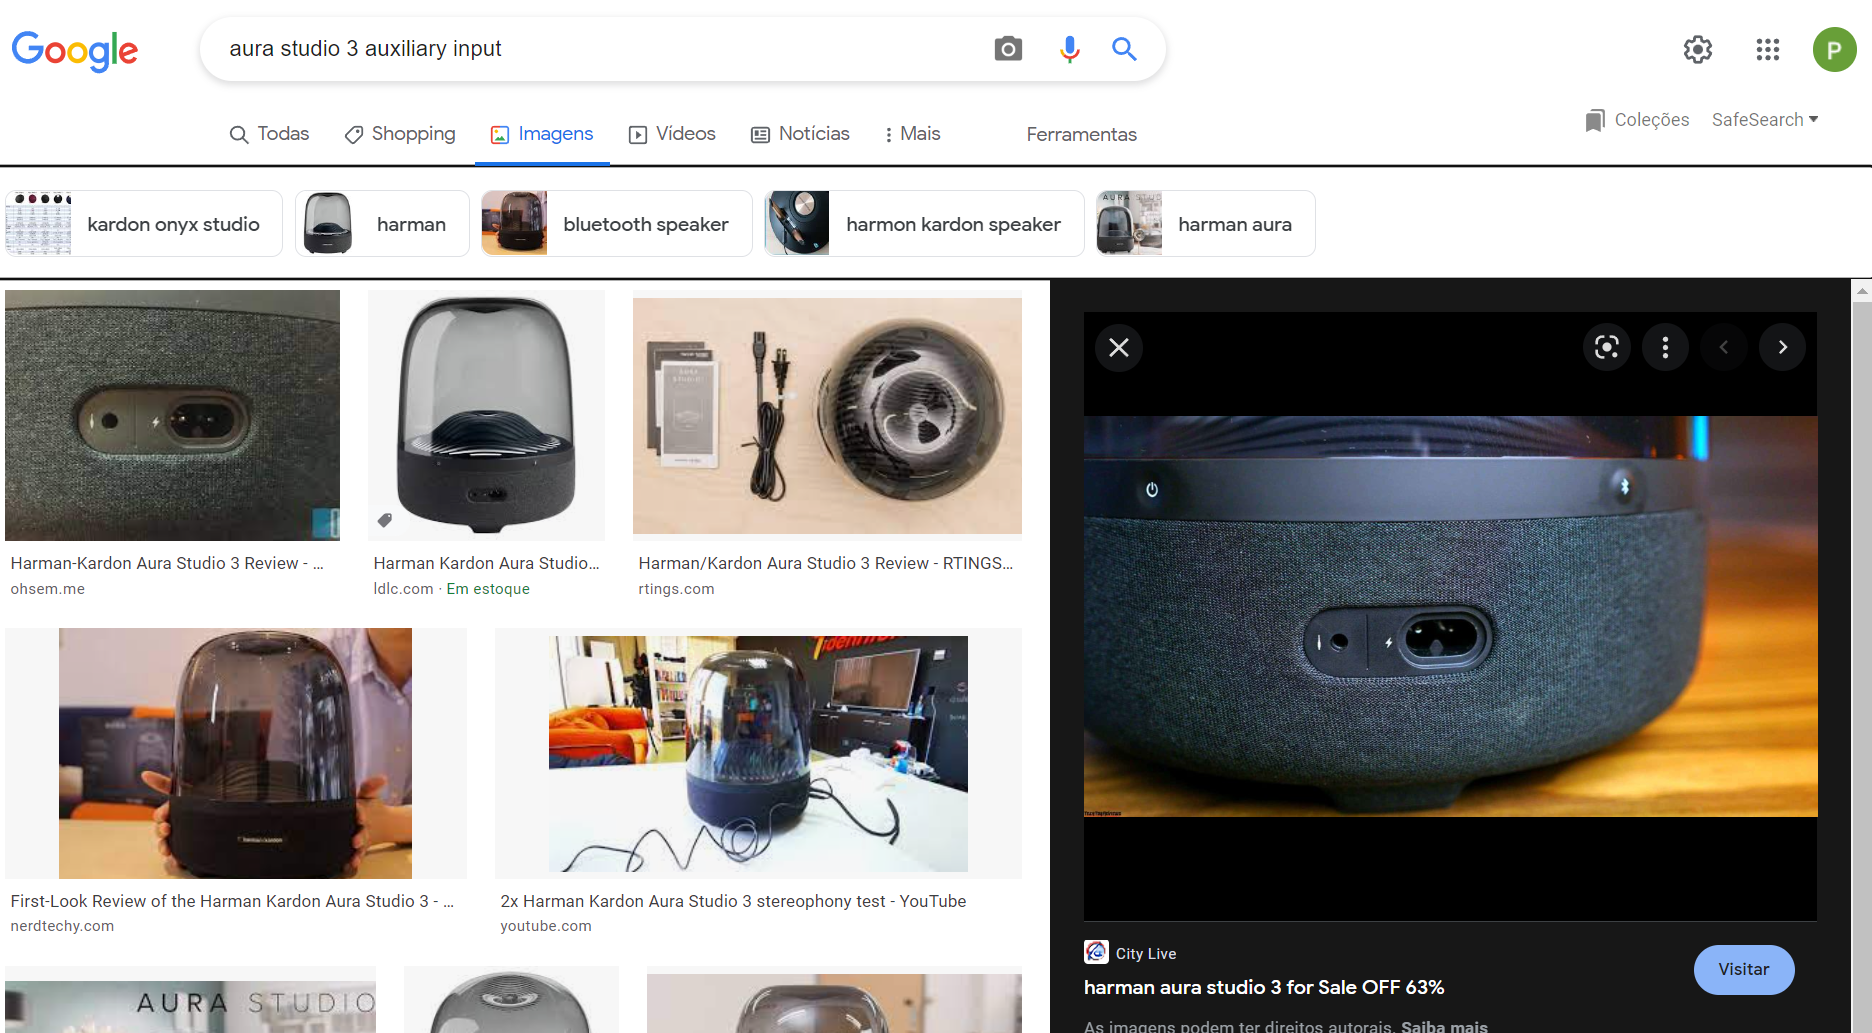The height and width of the screenshot is (1033, 1872).
Task: Select the harman suggestion chip
Action: 382,224
